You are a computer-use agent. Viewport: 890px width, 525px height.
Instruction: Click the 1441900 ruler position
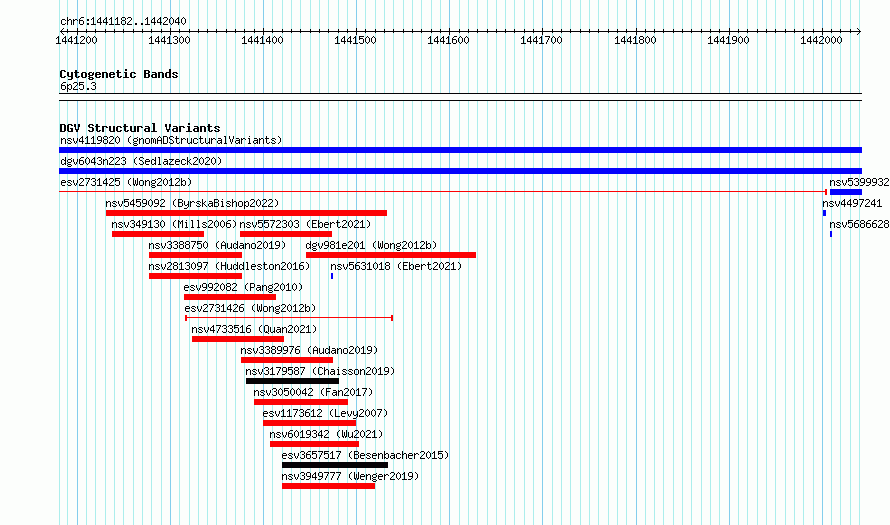pyautogui.click(x=728, y=40)
